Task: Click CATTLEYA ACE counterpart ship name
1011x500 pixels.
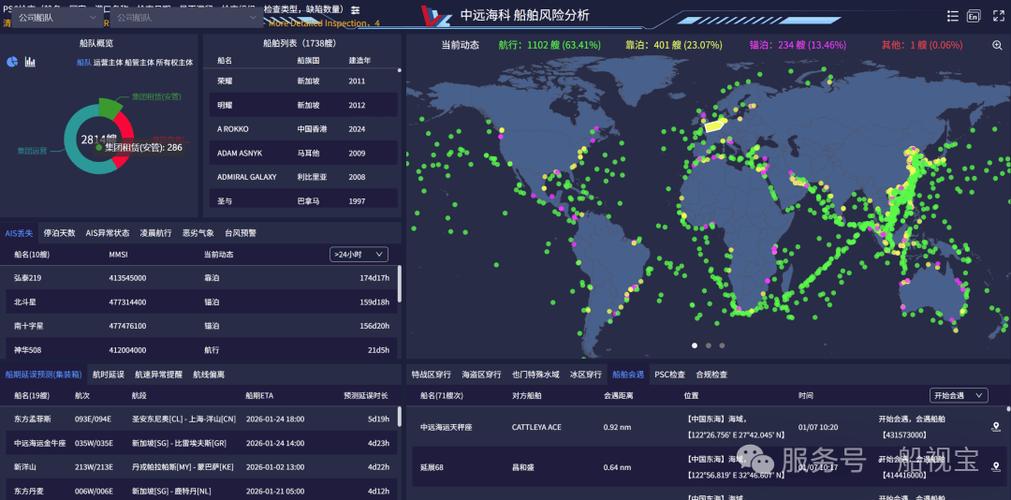Action: [x=536, y=427]
